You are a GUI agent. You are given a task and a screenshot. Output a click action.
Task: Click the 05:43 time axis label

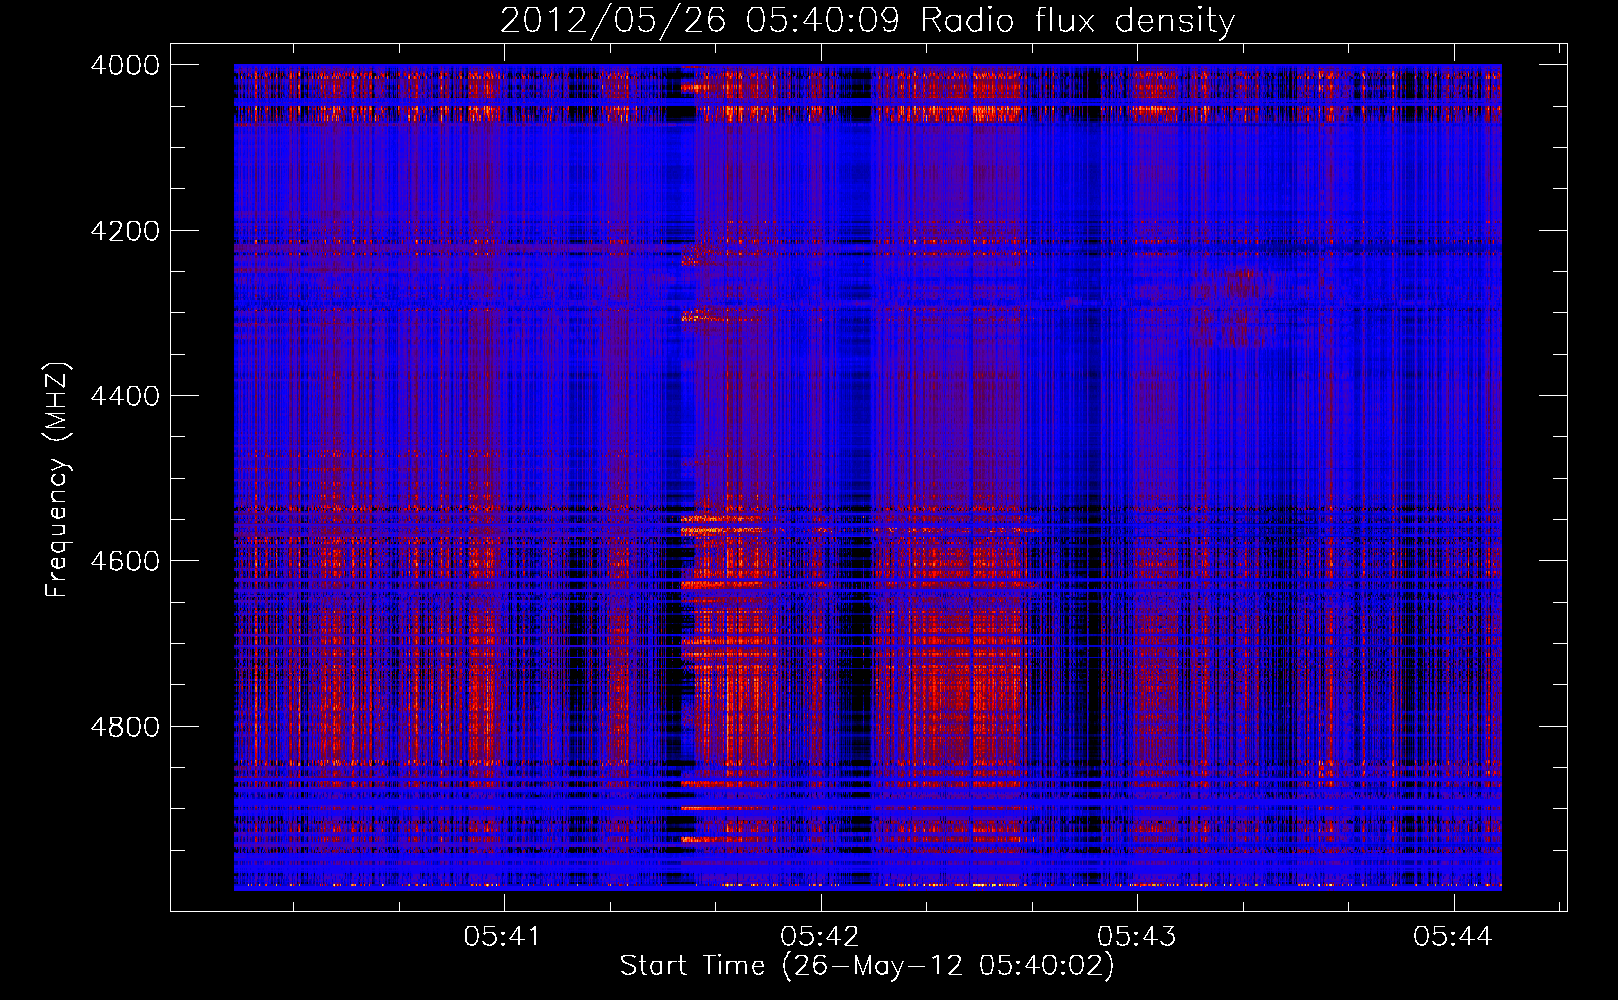click(1136, 936)
